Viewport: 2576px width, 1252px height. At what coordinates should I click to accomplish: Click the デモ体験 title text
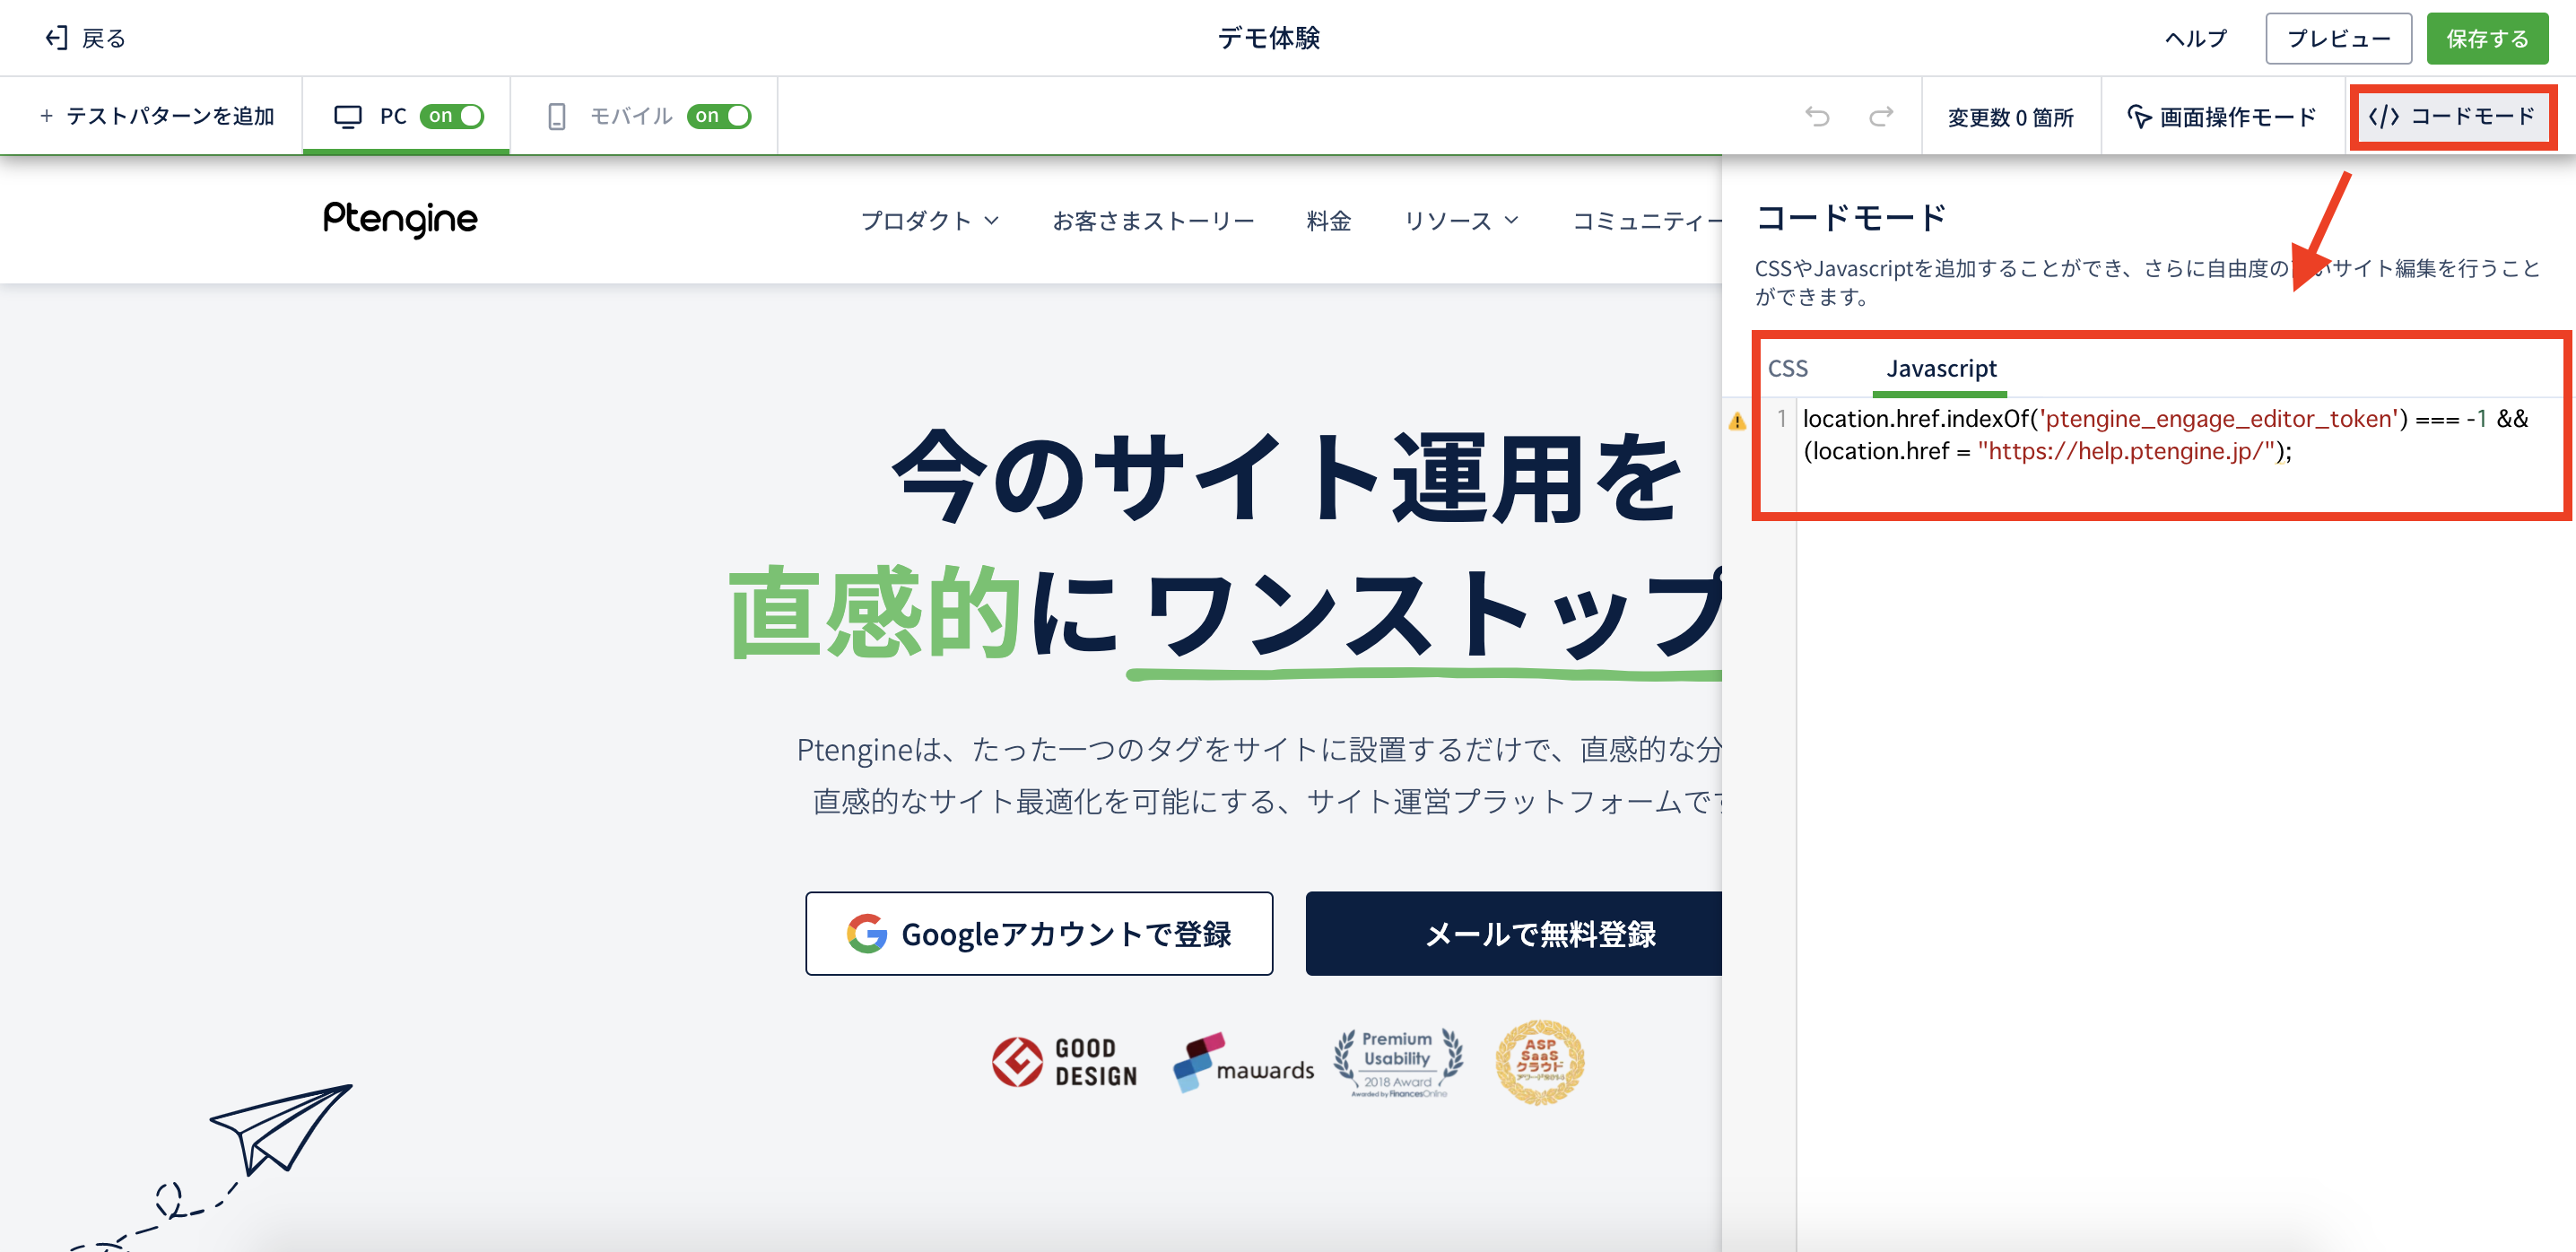(x=1268, y=38)
